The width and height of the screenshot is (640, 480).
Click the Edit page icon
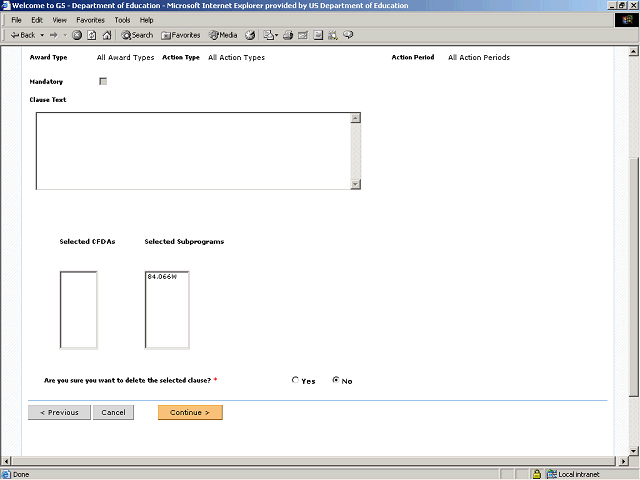[303, 35]
